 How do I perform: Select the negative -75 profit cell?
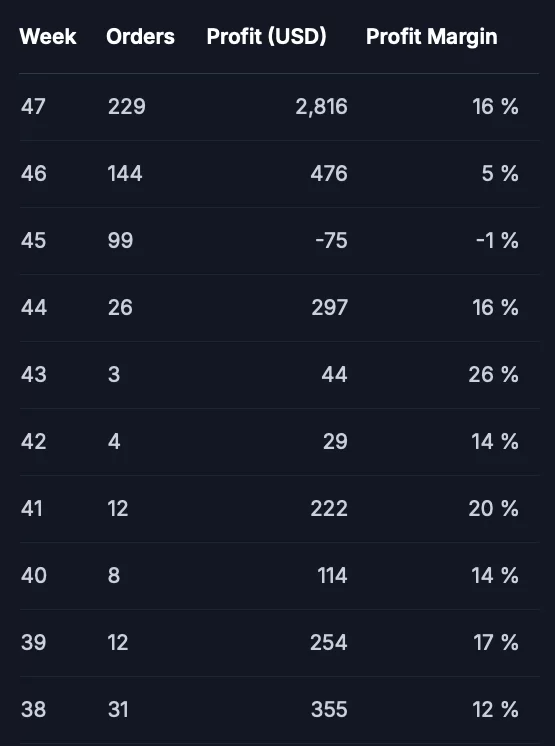click(x=331, y=241)
